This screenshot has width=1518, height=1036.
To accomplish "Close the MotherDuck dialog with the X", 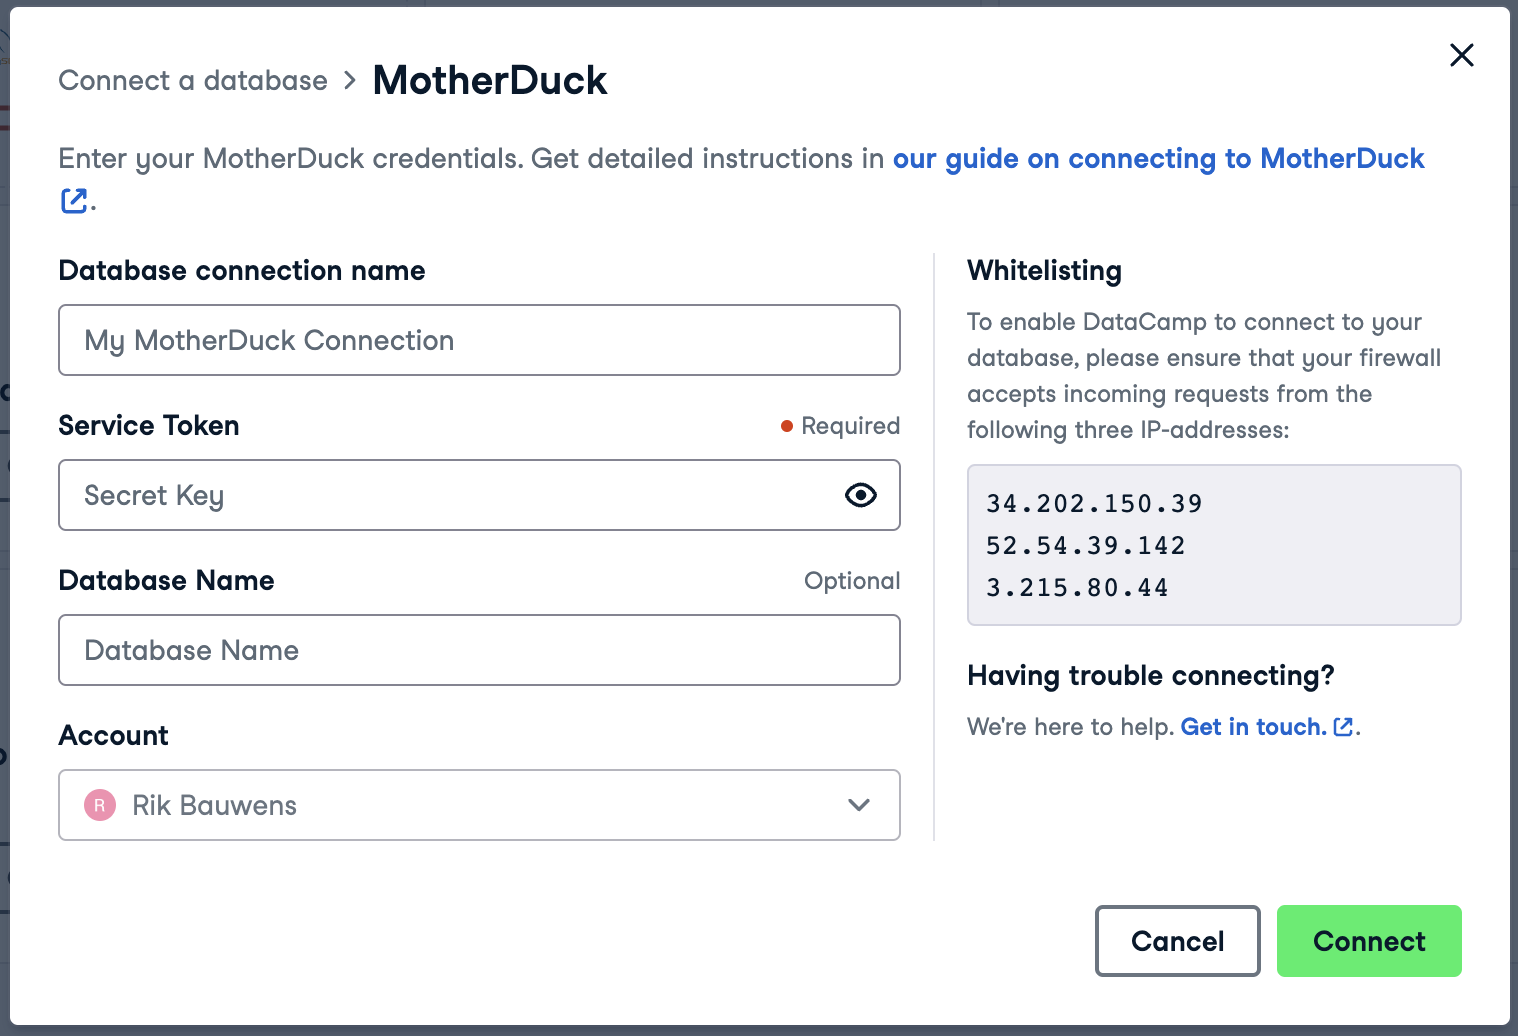I will 1461,55.
